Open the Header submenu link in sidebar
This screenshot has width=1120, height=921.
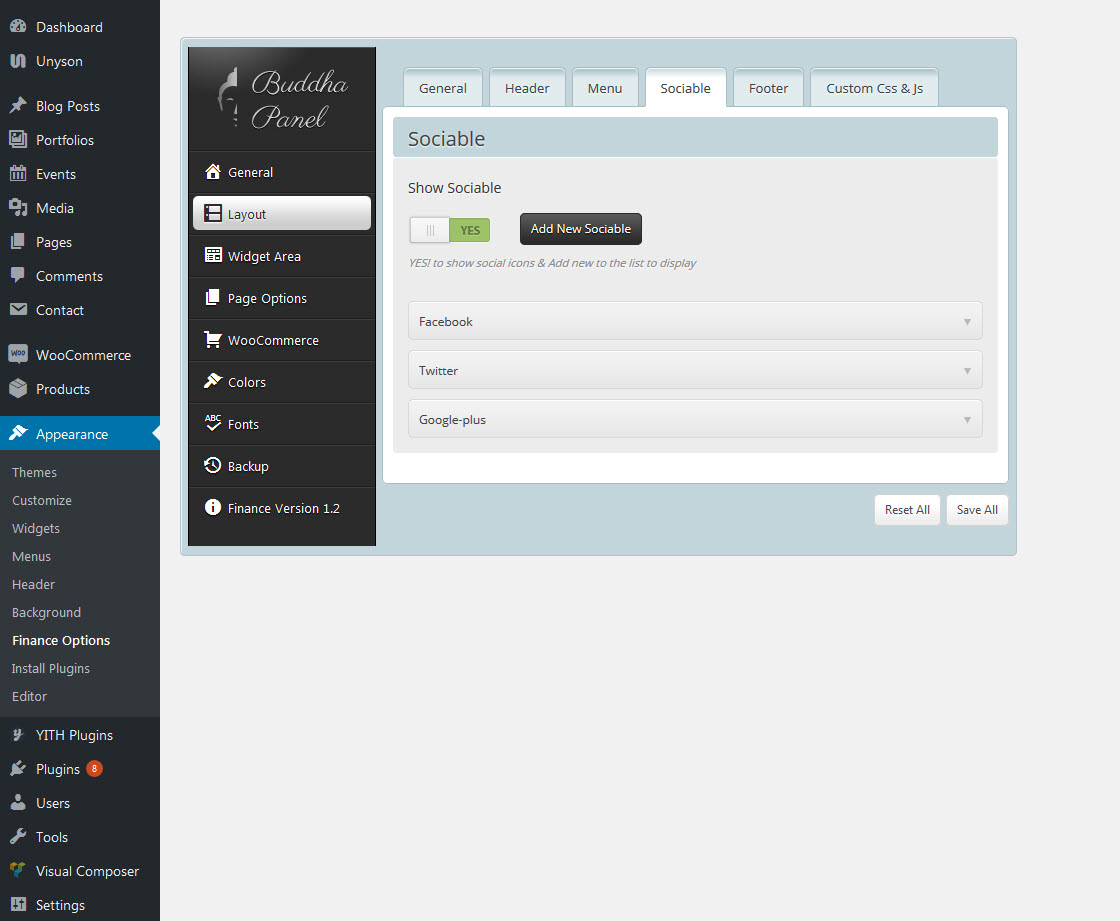click(x=33, y=584)
